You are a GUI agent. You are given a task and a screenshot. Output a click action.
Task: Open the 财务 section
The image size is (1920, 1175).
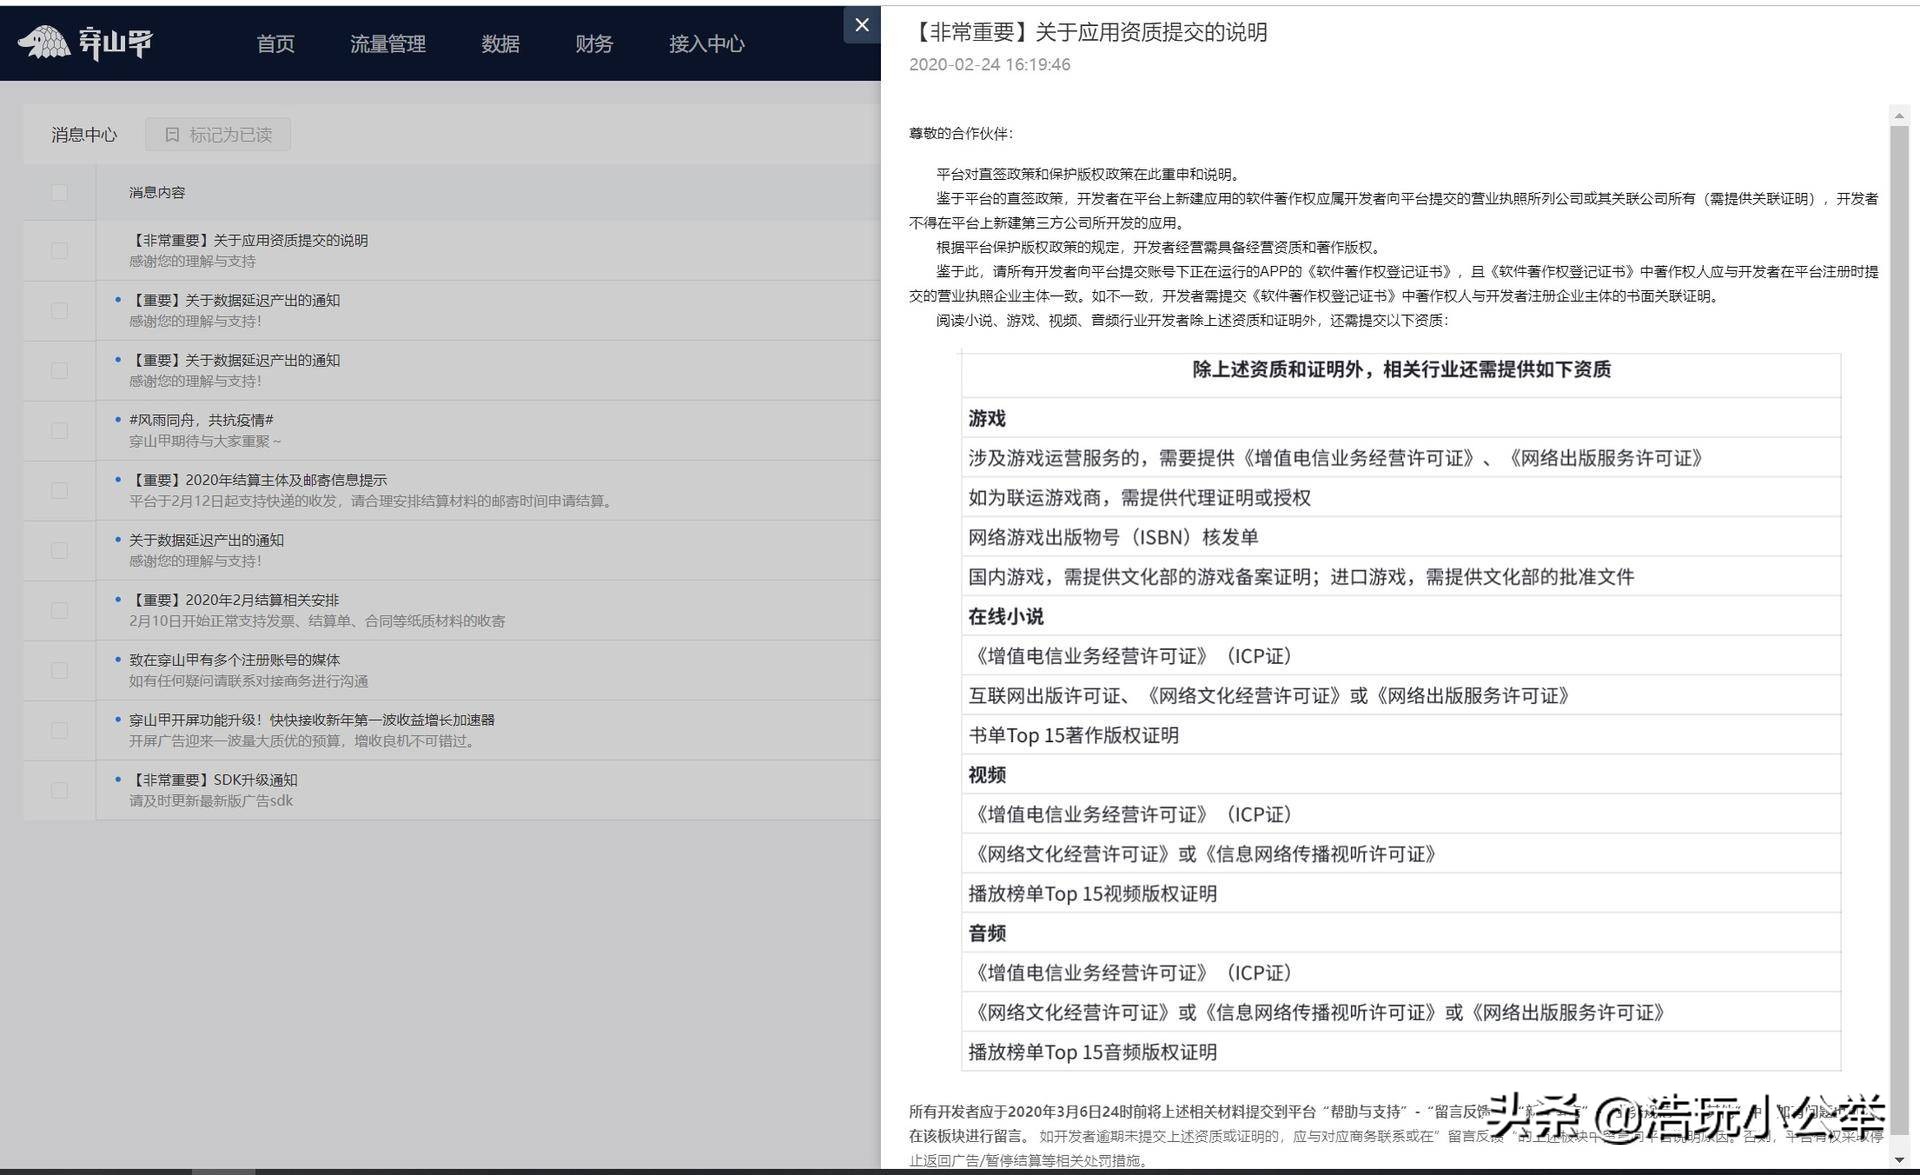click(593, 43)
